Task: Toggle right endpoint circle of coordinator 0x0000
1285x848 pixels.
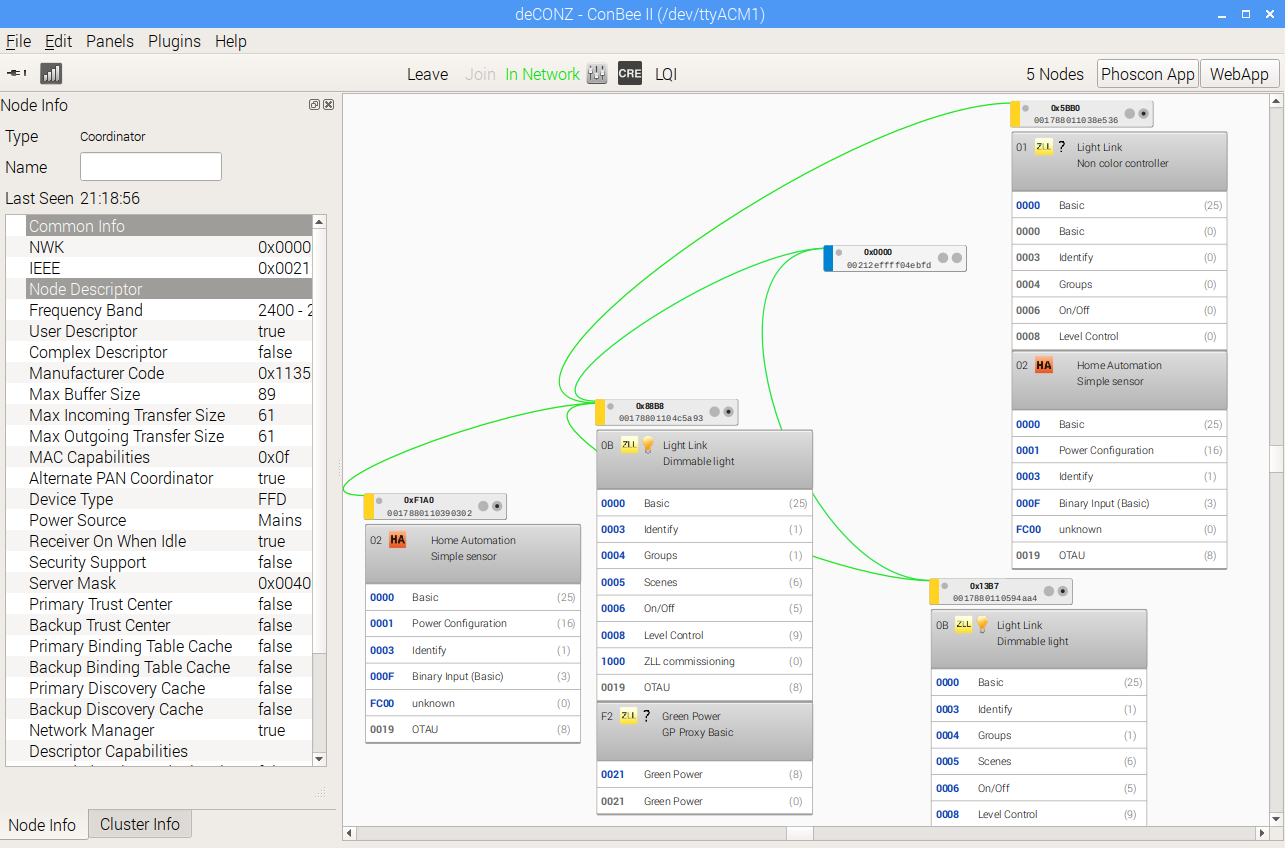Action: click(x=957, y=258)
